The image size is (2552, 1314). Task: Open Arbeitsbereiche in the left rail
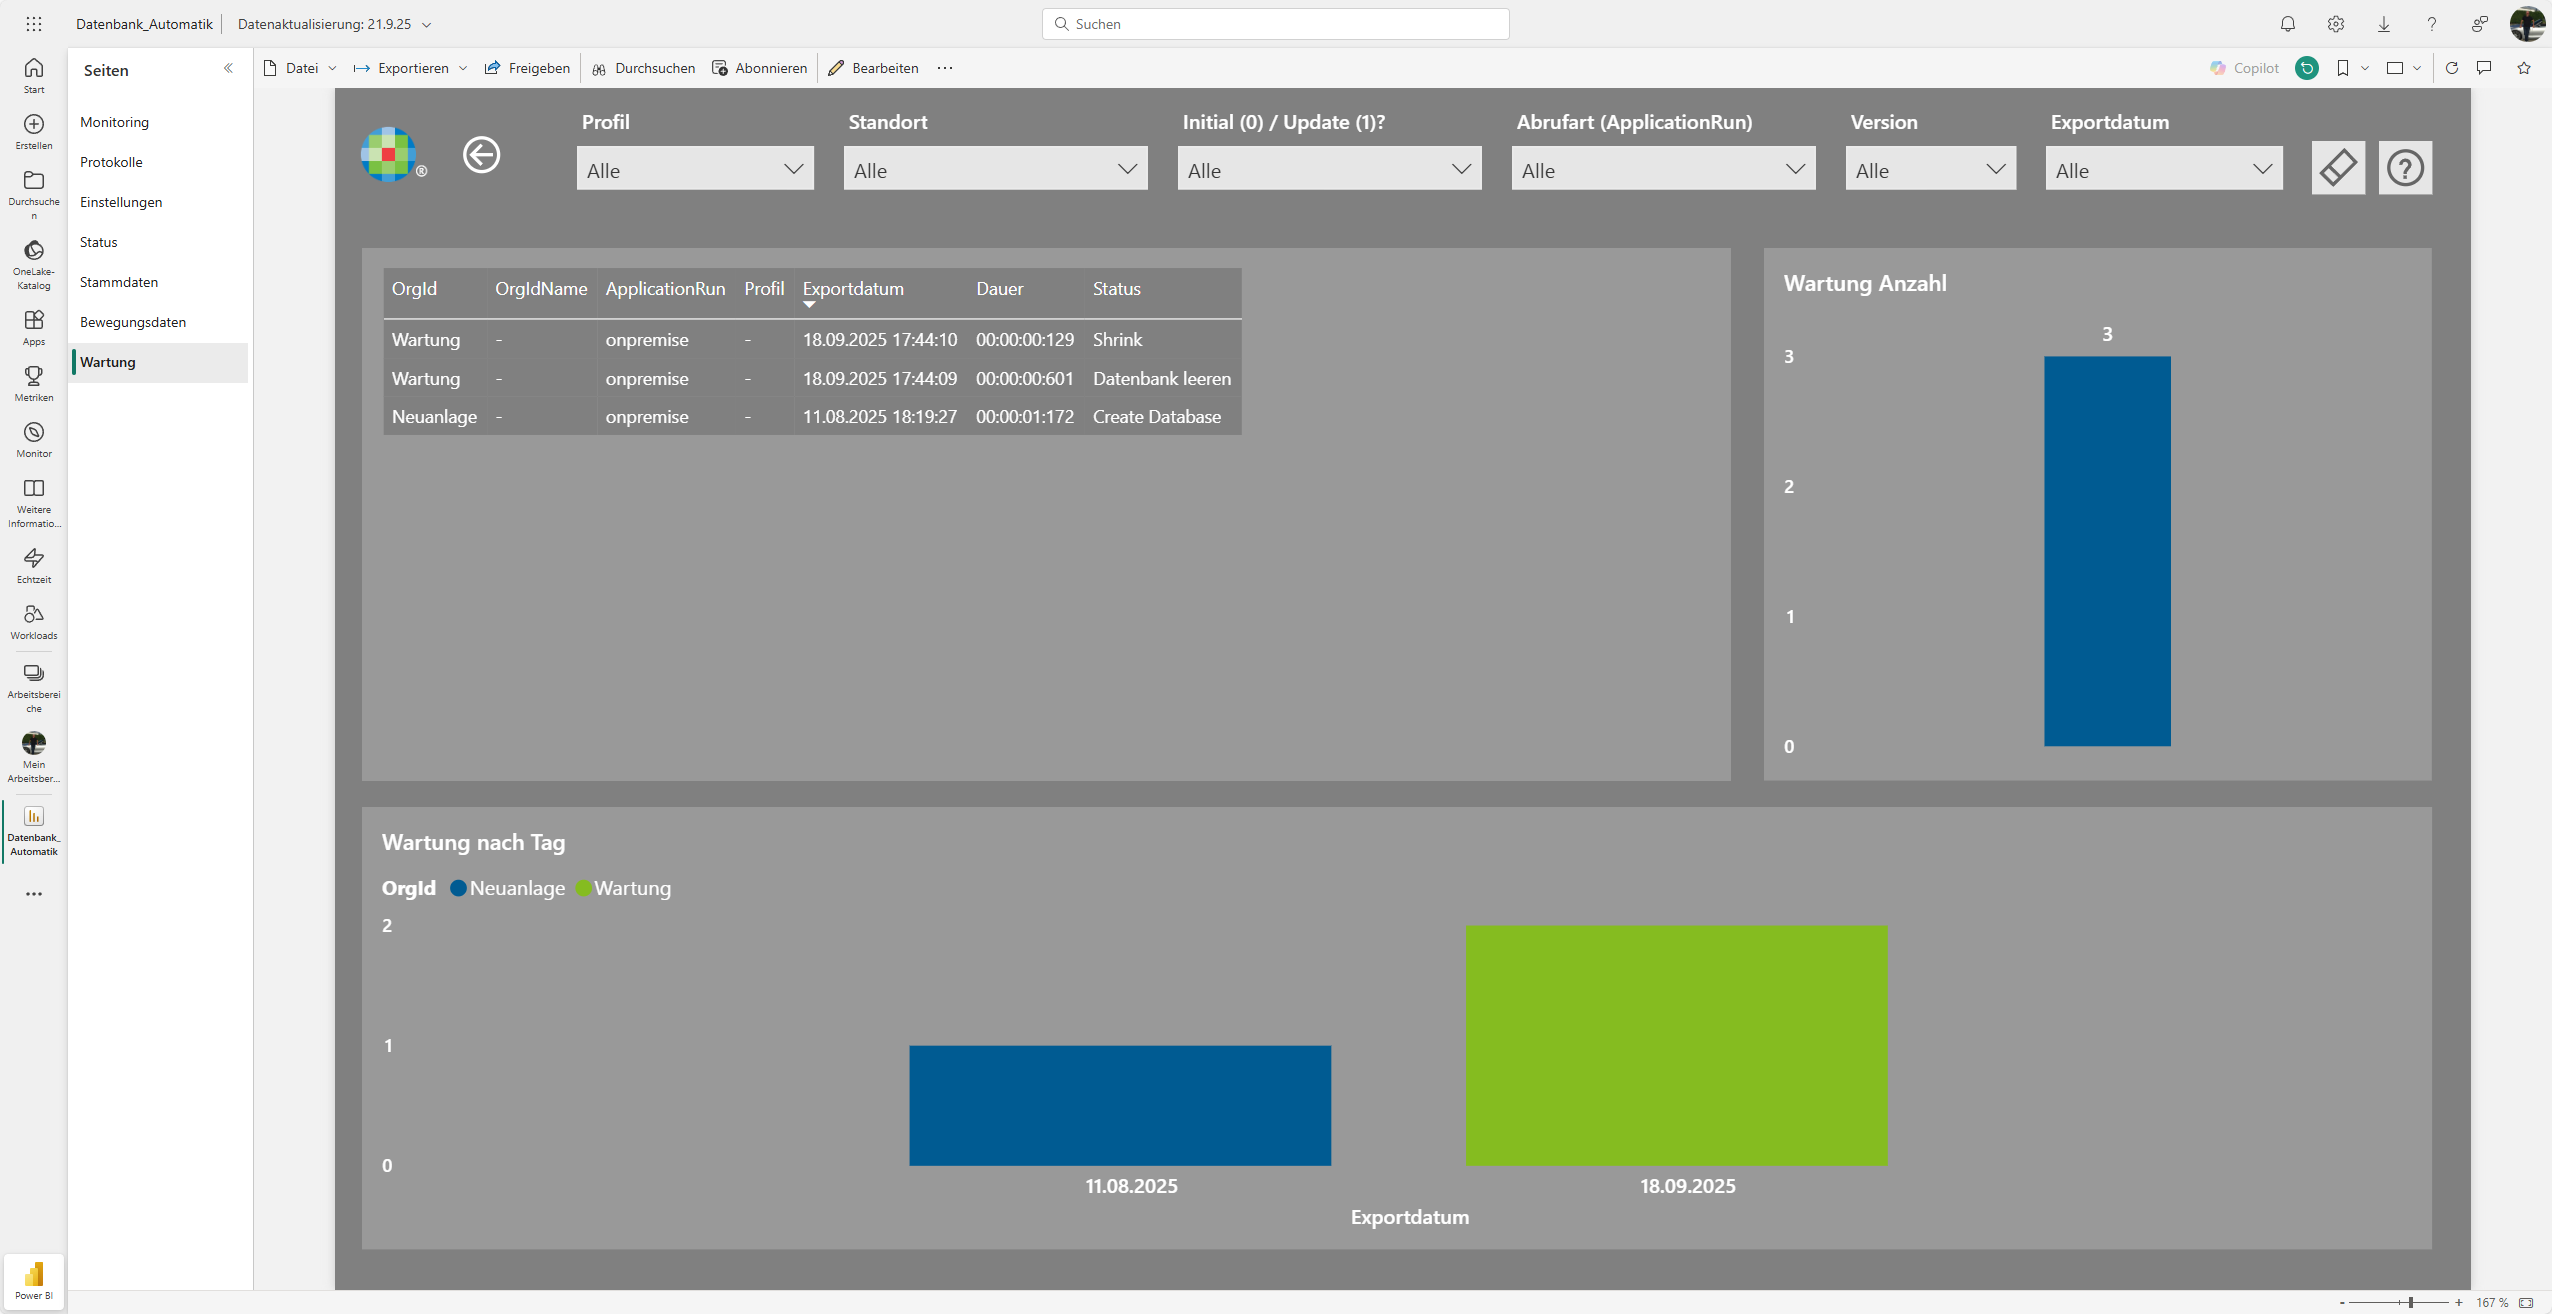[x=34, y=686]
